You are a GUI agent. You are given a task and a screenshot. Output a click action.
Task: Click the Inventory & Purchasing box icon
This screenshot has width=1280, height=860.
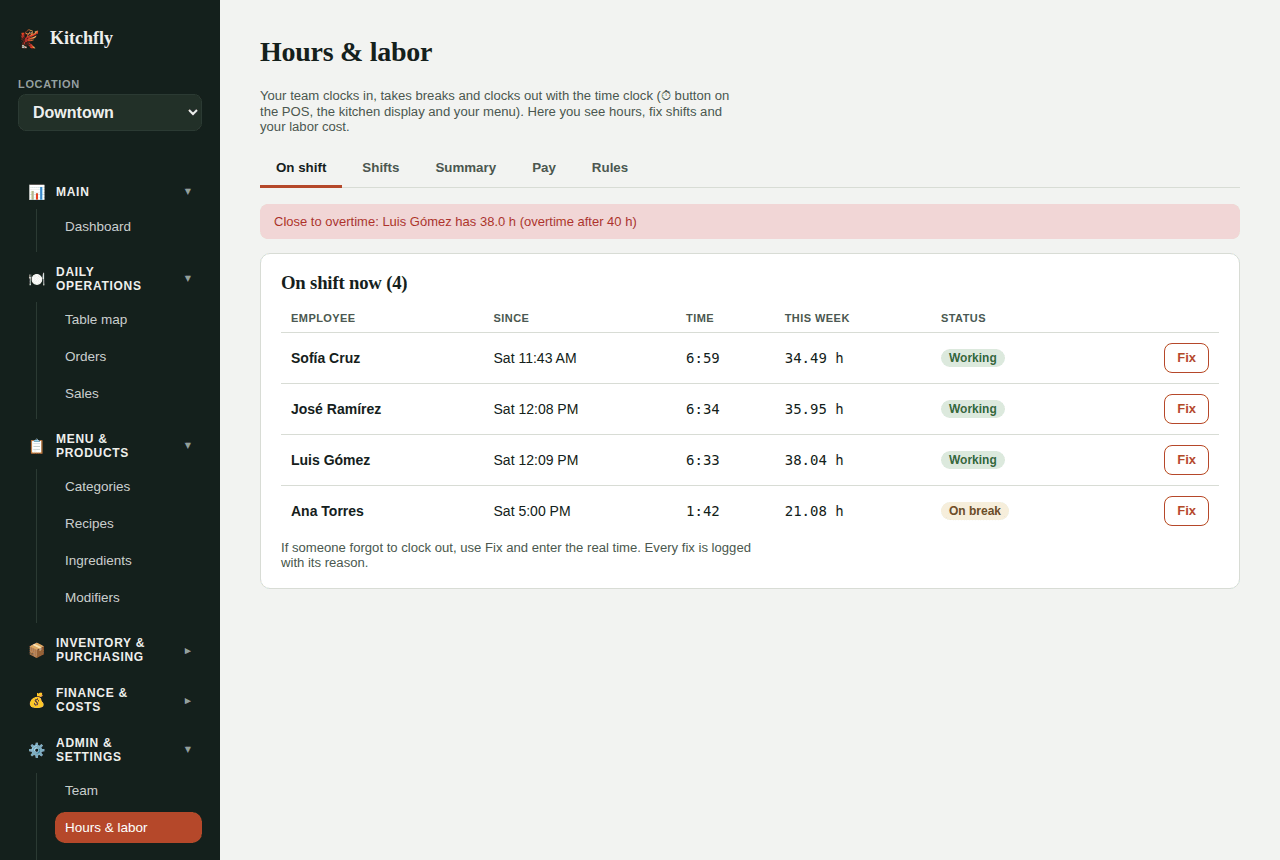[37, 650]
